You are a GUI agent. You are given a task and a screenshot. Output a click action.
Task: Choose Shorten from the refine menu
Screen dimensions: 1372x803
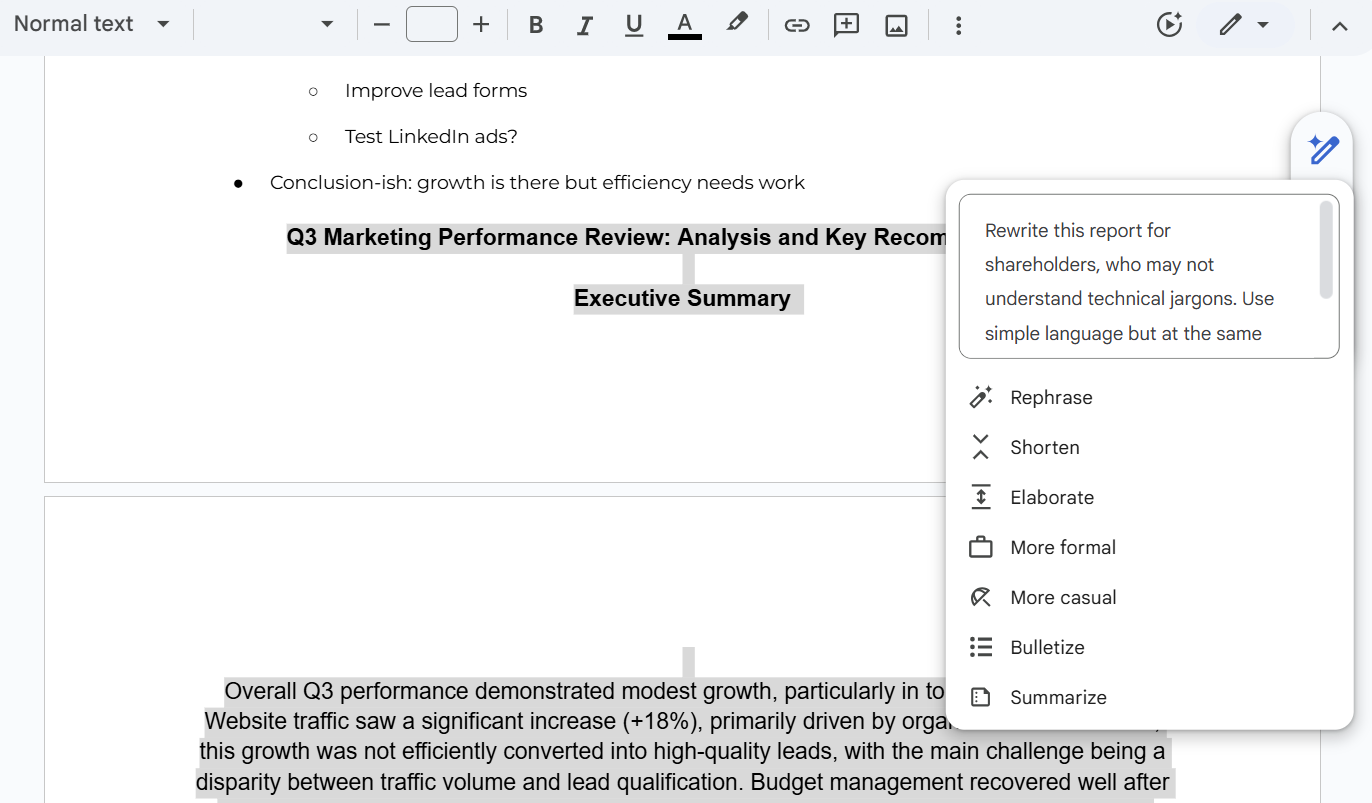tap(1148, 448)
